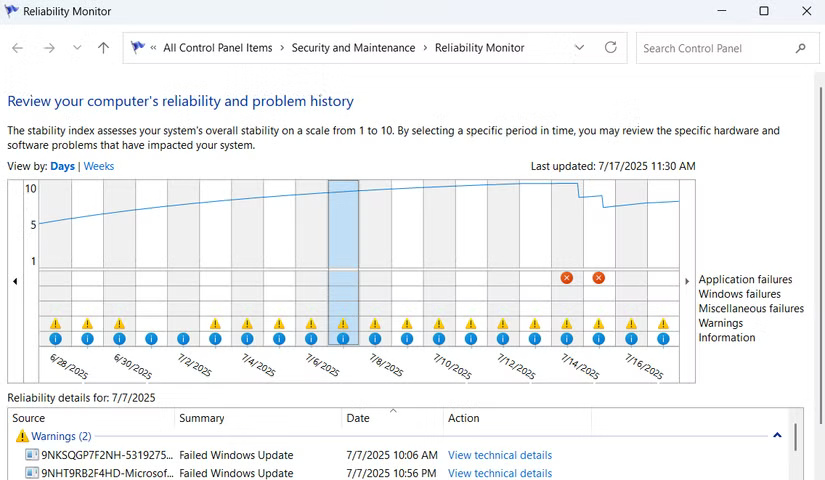Click the leftmost red application failure icon

[x=567, y=278]
